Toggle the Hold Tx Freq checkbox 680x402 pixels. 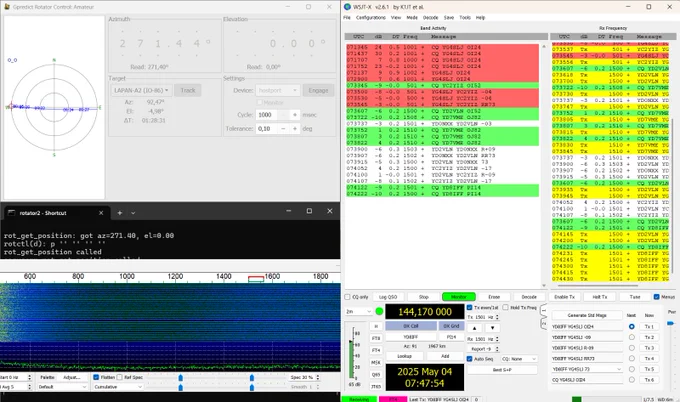[x=505, y=307]
